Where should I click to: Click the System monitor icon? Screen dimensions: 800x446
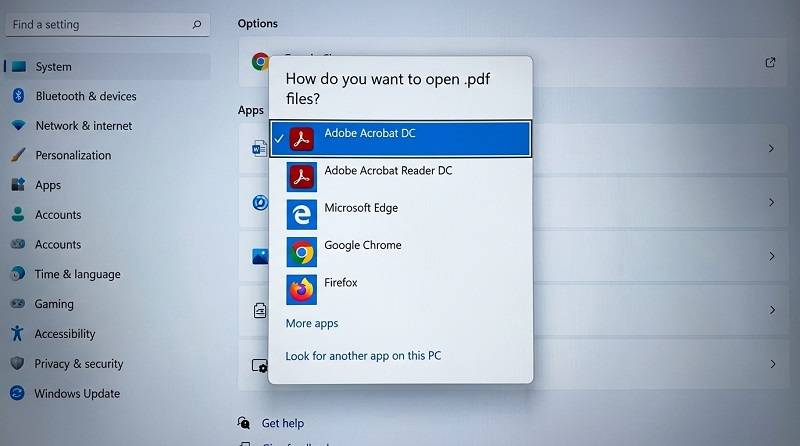18,66
